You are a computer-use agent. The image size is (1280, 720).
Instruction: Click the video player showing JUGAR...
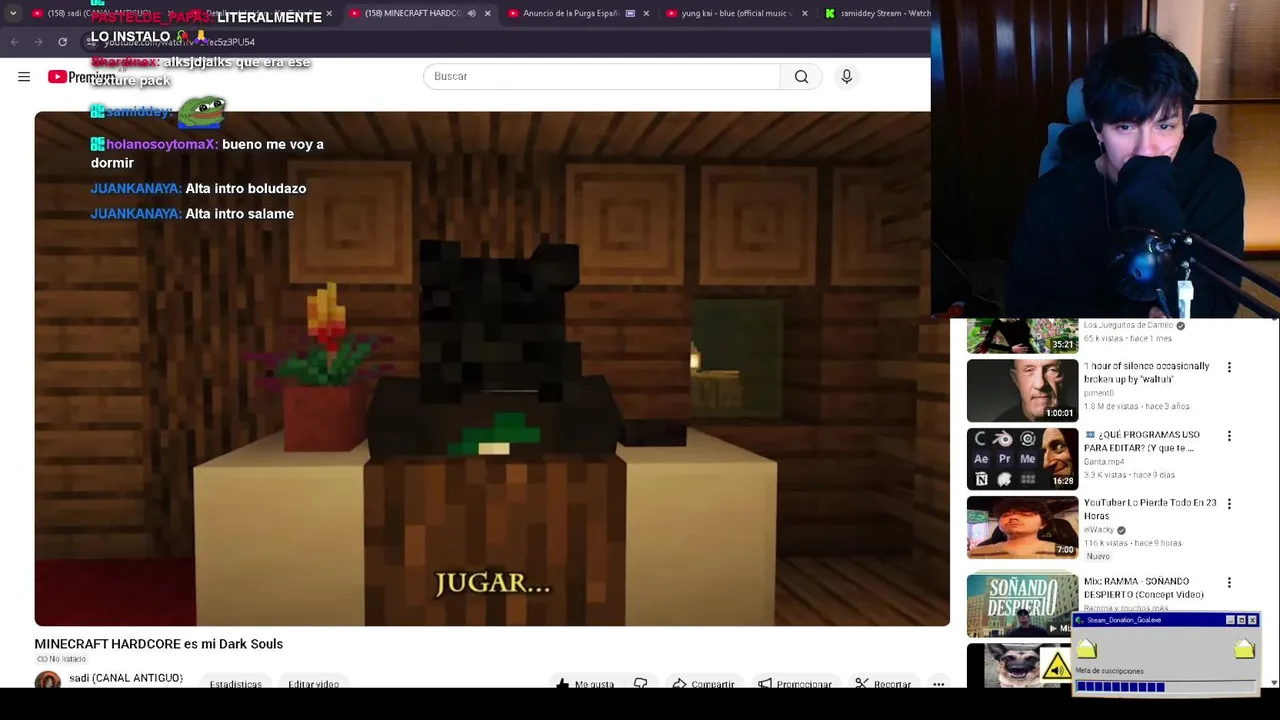pos(492,368)
